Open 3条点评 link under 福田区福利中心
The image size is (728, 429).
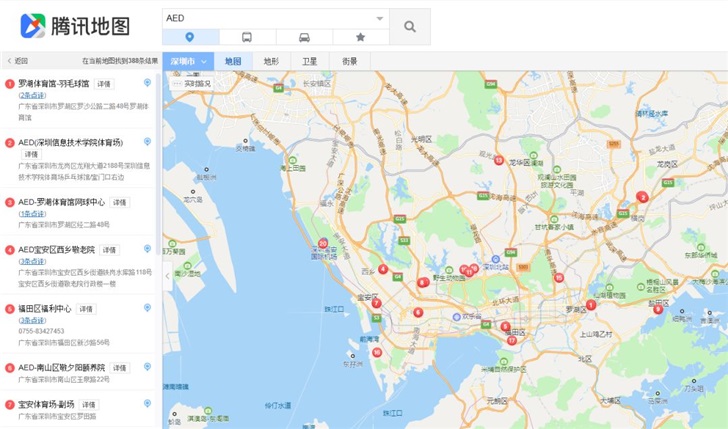tap(32, 320)
